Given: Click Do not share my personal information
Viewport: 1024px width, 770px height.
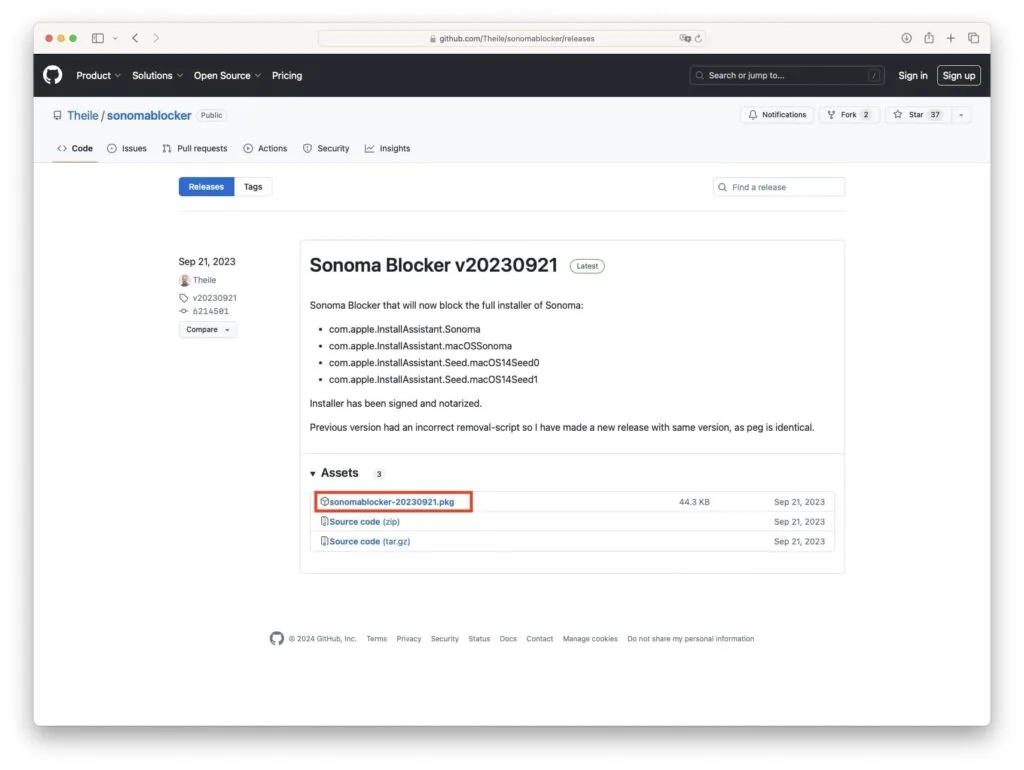Looking at the screenshot, I should (x=690, y=639).
